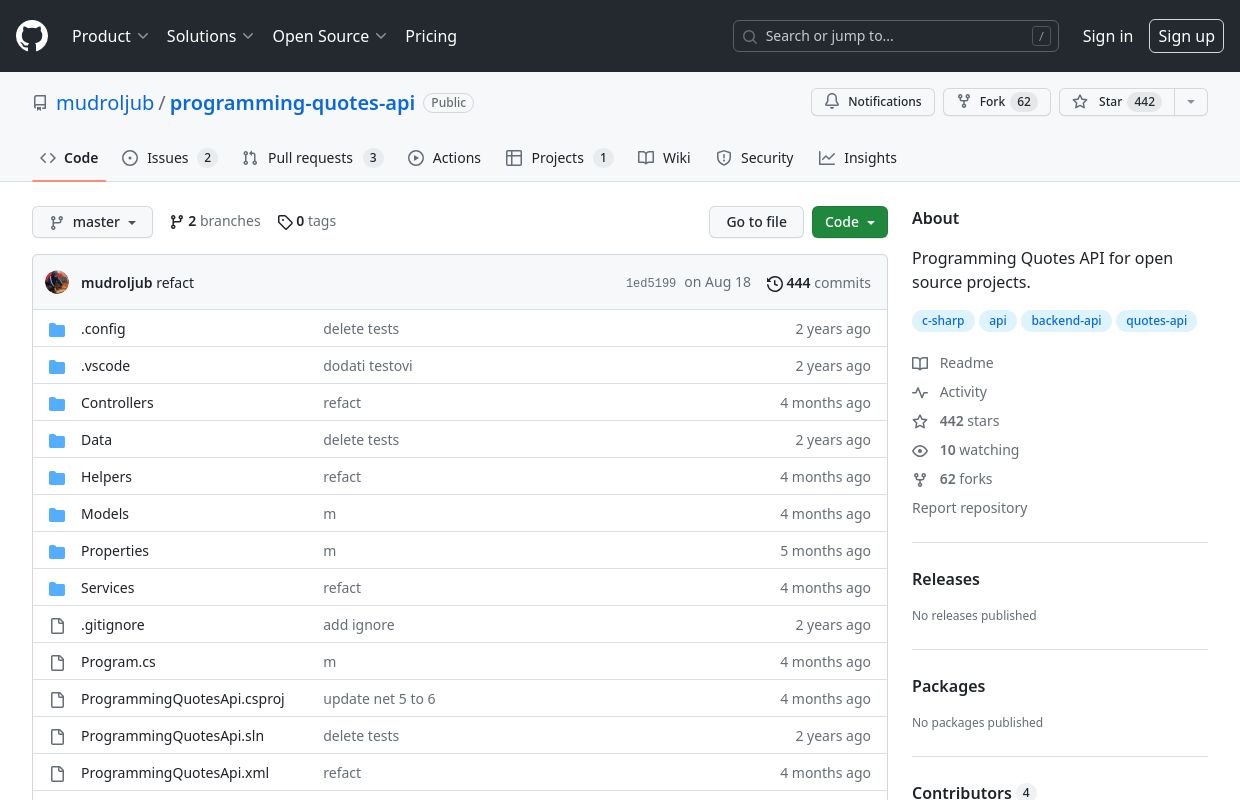Open the master branch selector

[x=92, y=222]
